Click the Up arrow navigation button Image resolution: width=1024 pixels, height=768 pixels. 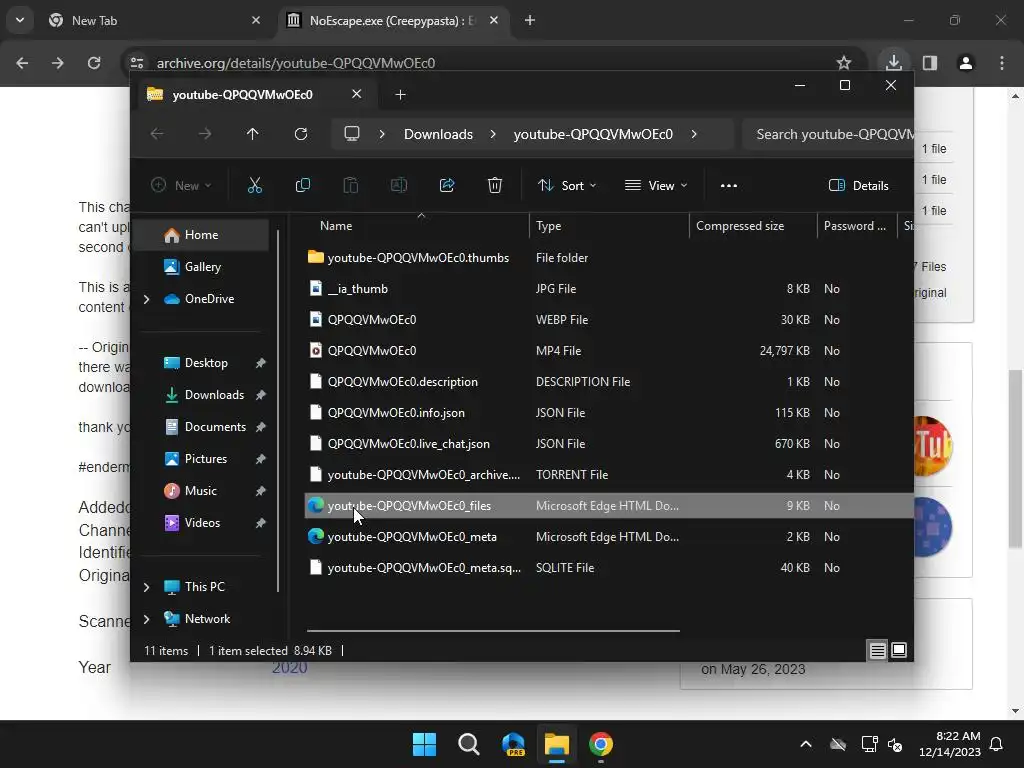[x=252, y=134]
